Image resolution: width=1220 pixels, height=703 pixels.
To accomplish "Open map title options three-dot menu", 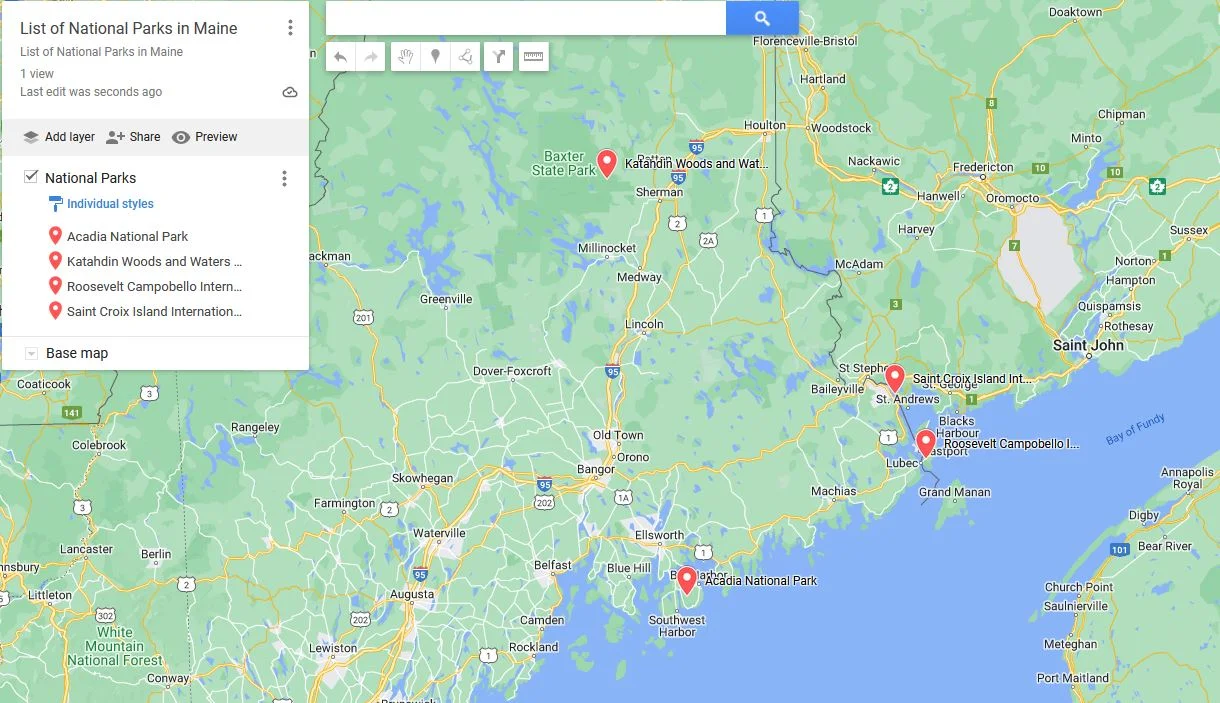I will coord(290,28).
